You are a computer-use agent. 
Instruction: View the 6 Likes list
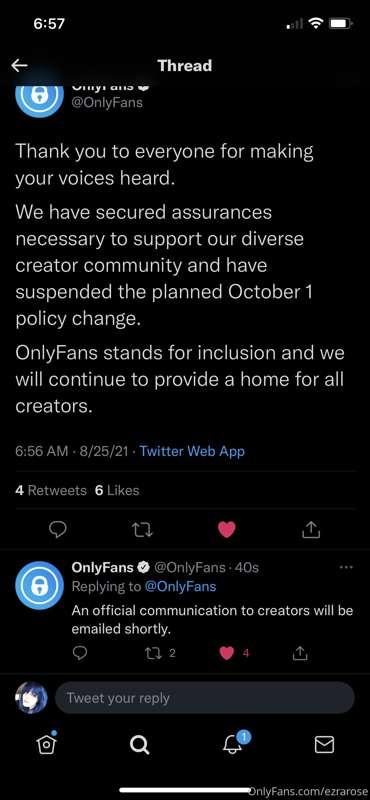(117, 490)
